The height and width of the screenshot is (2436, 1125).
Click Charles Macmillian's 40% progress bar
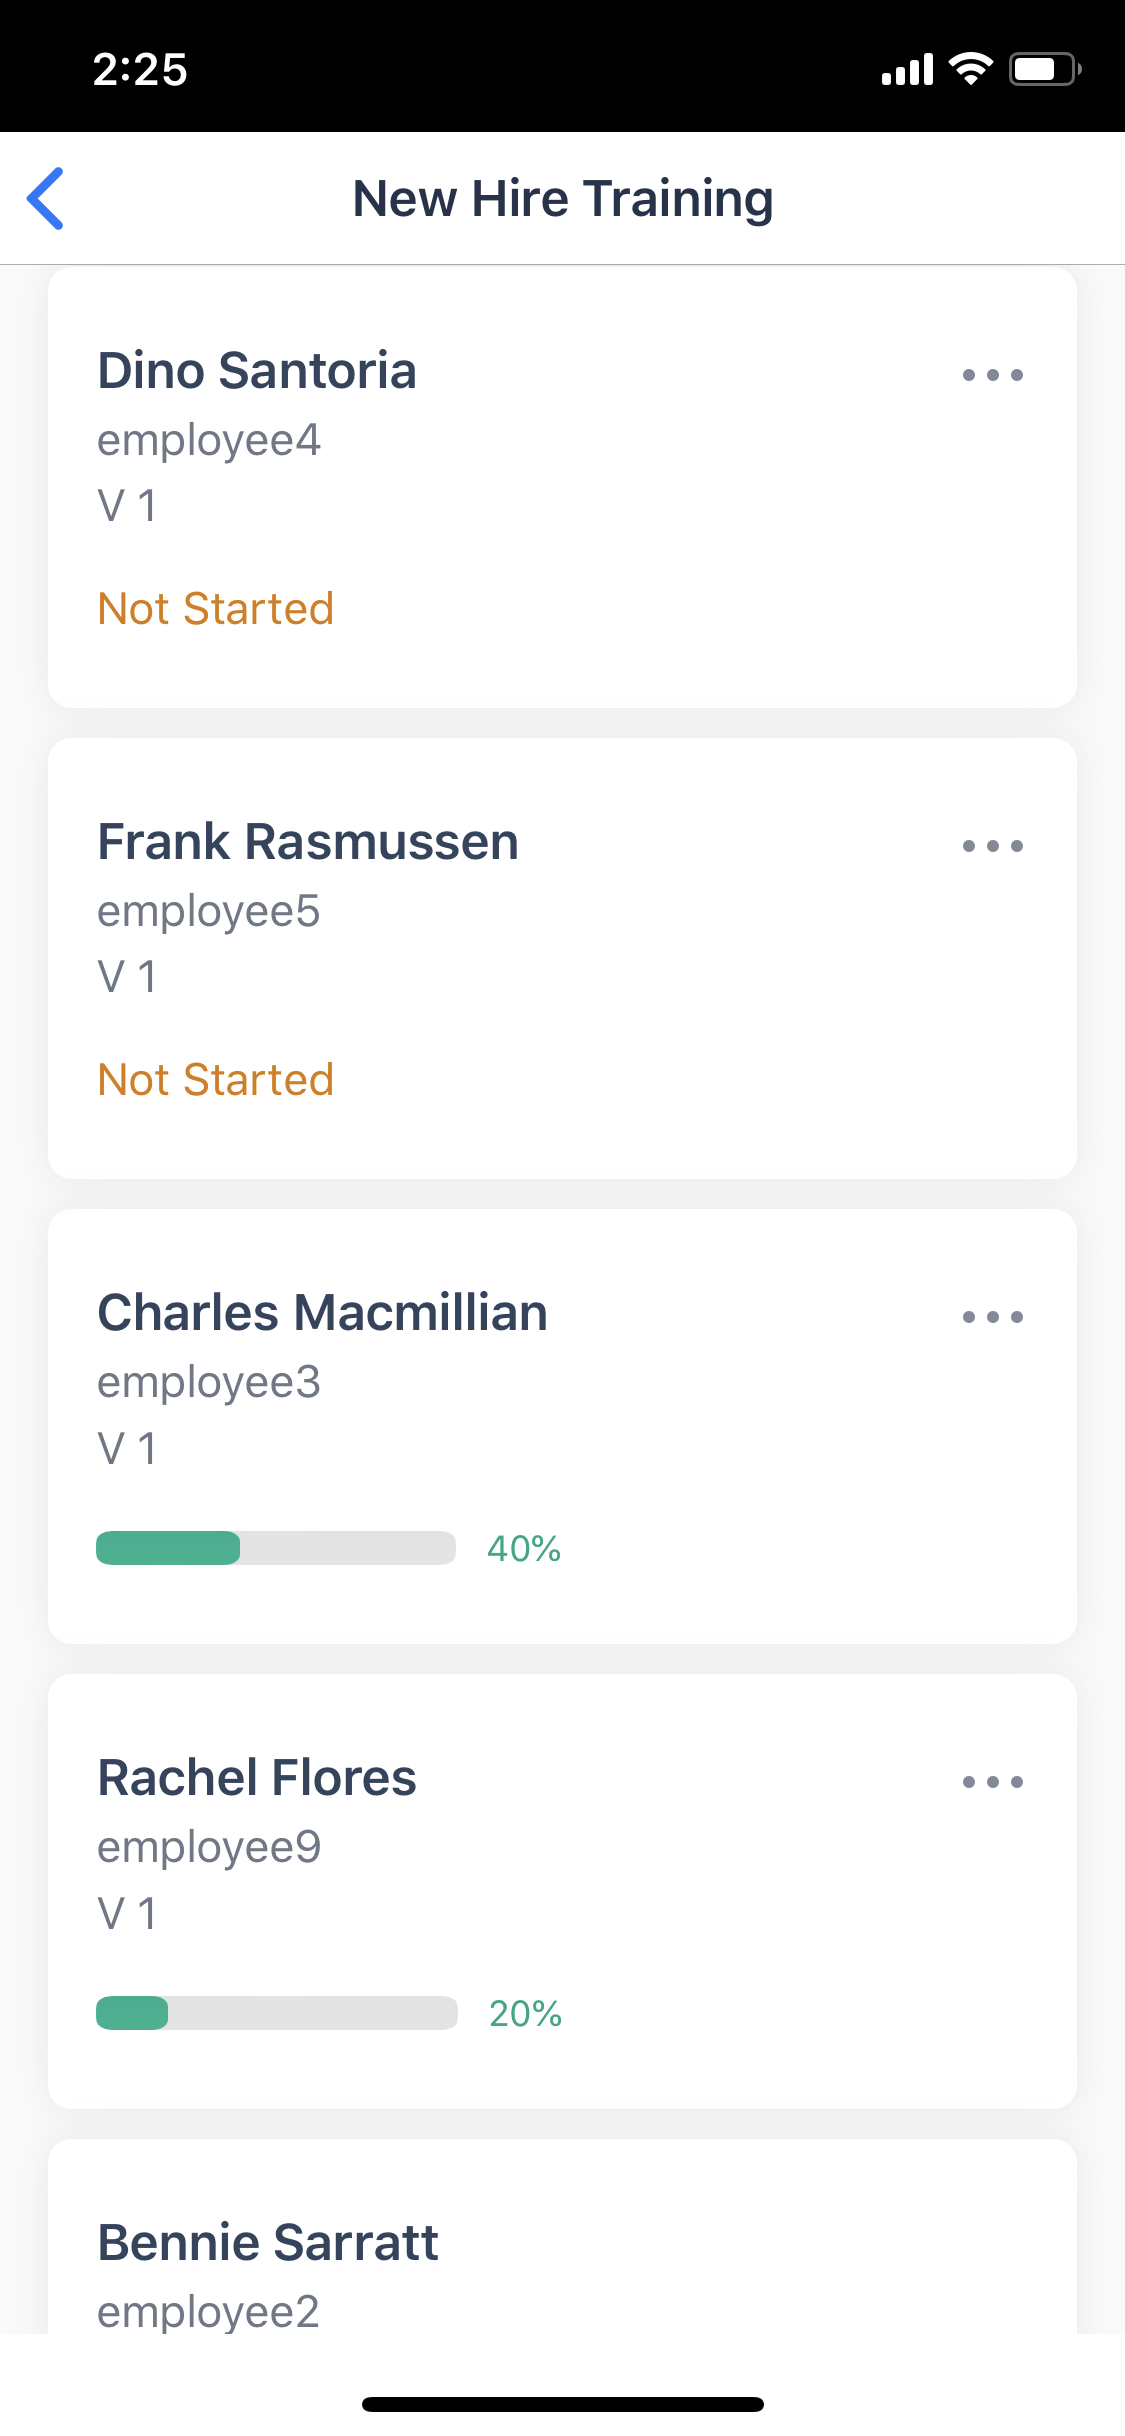point(276,1548)
